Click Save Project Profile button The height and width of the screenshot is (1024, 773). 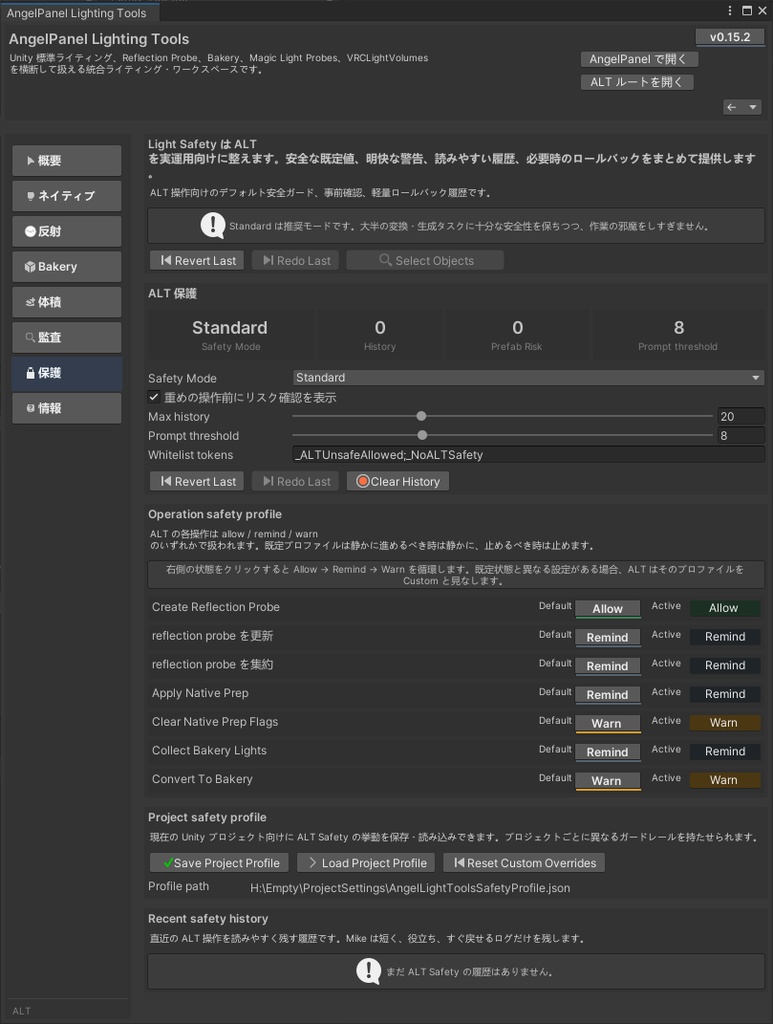[x=220, y=863]
